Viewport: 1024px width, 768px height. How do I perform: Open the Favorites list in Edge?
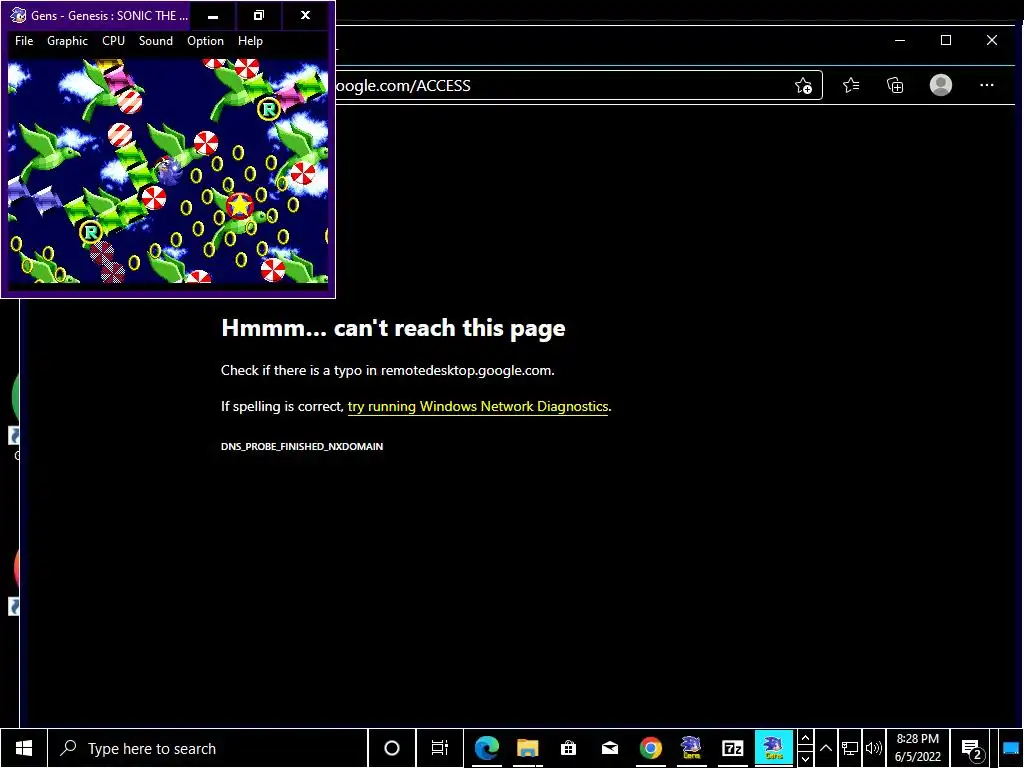pos(851,86)
